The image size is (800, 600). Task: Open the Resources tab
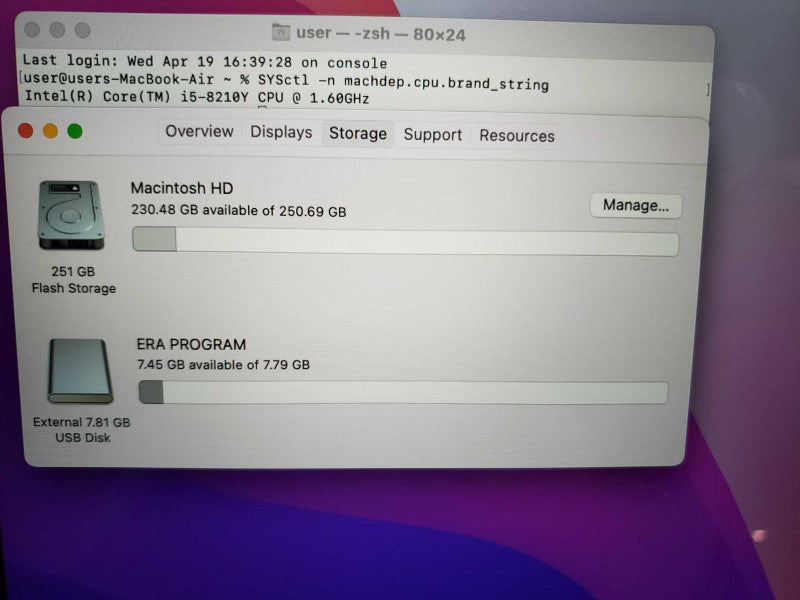point(516,136)
